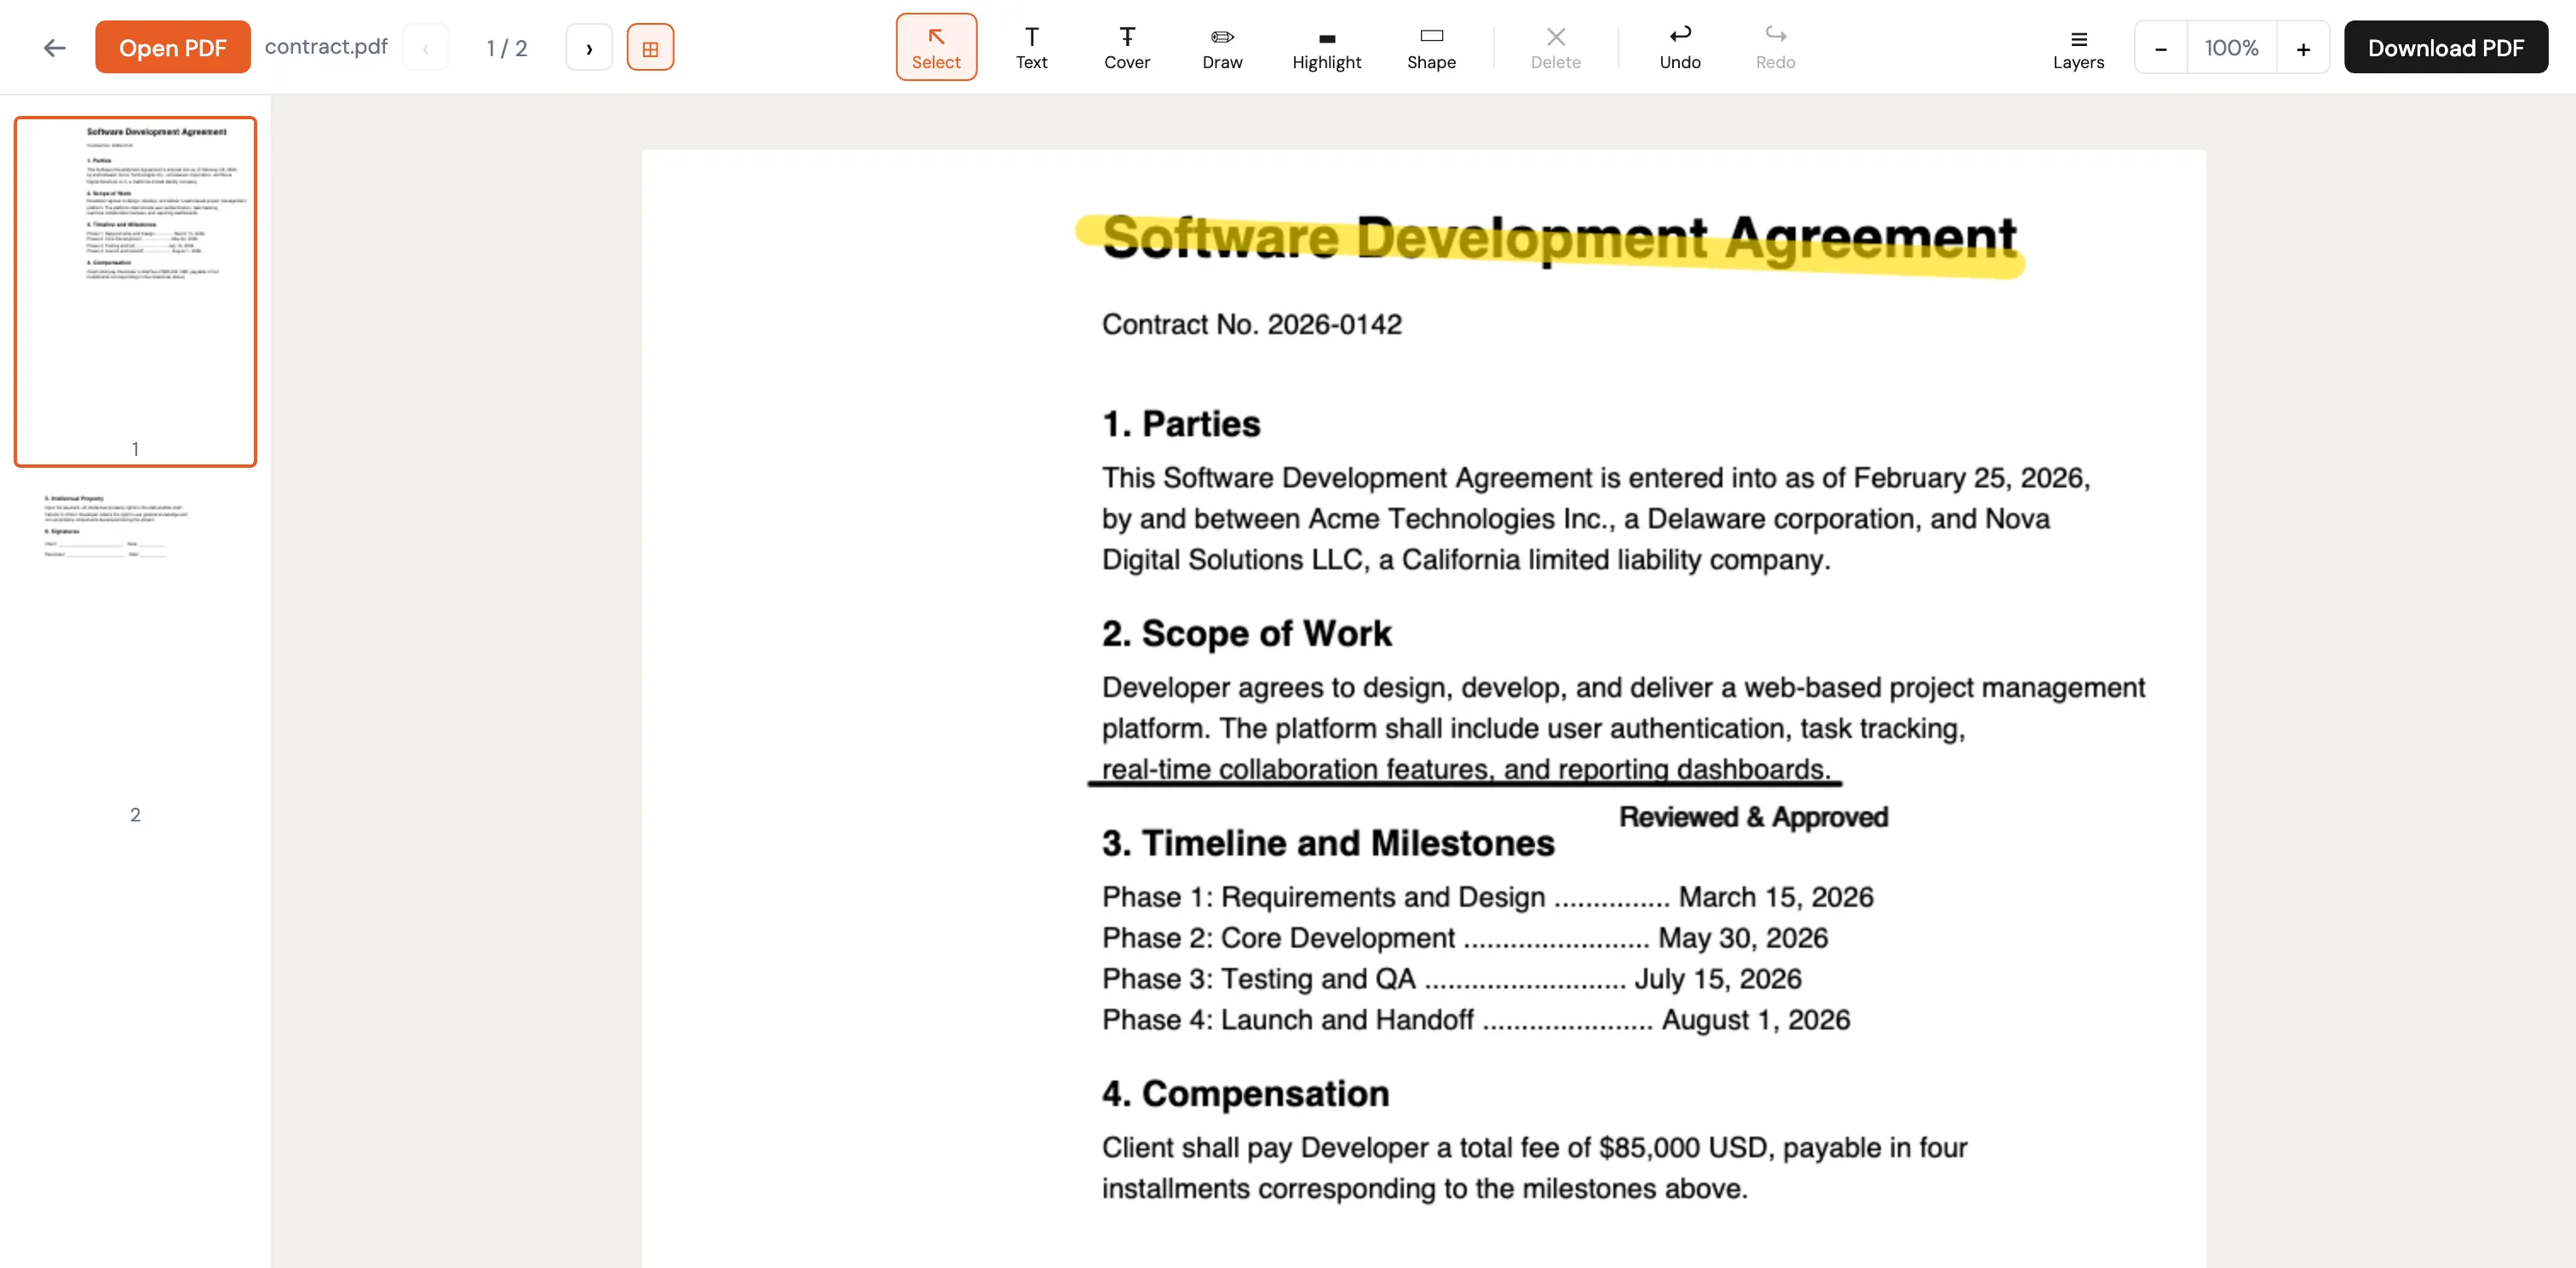Click the 100% zoom level field
The height and width of the screenshot is (1268, 2576).
tap(2232, 47)
